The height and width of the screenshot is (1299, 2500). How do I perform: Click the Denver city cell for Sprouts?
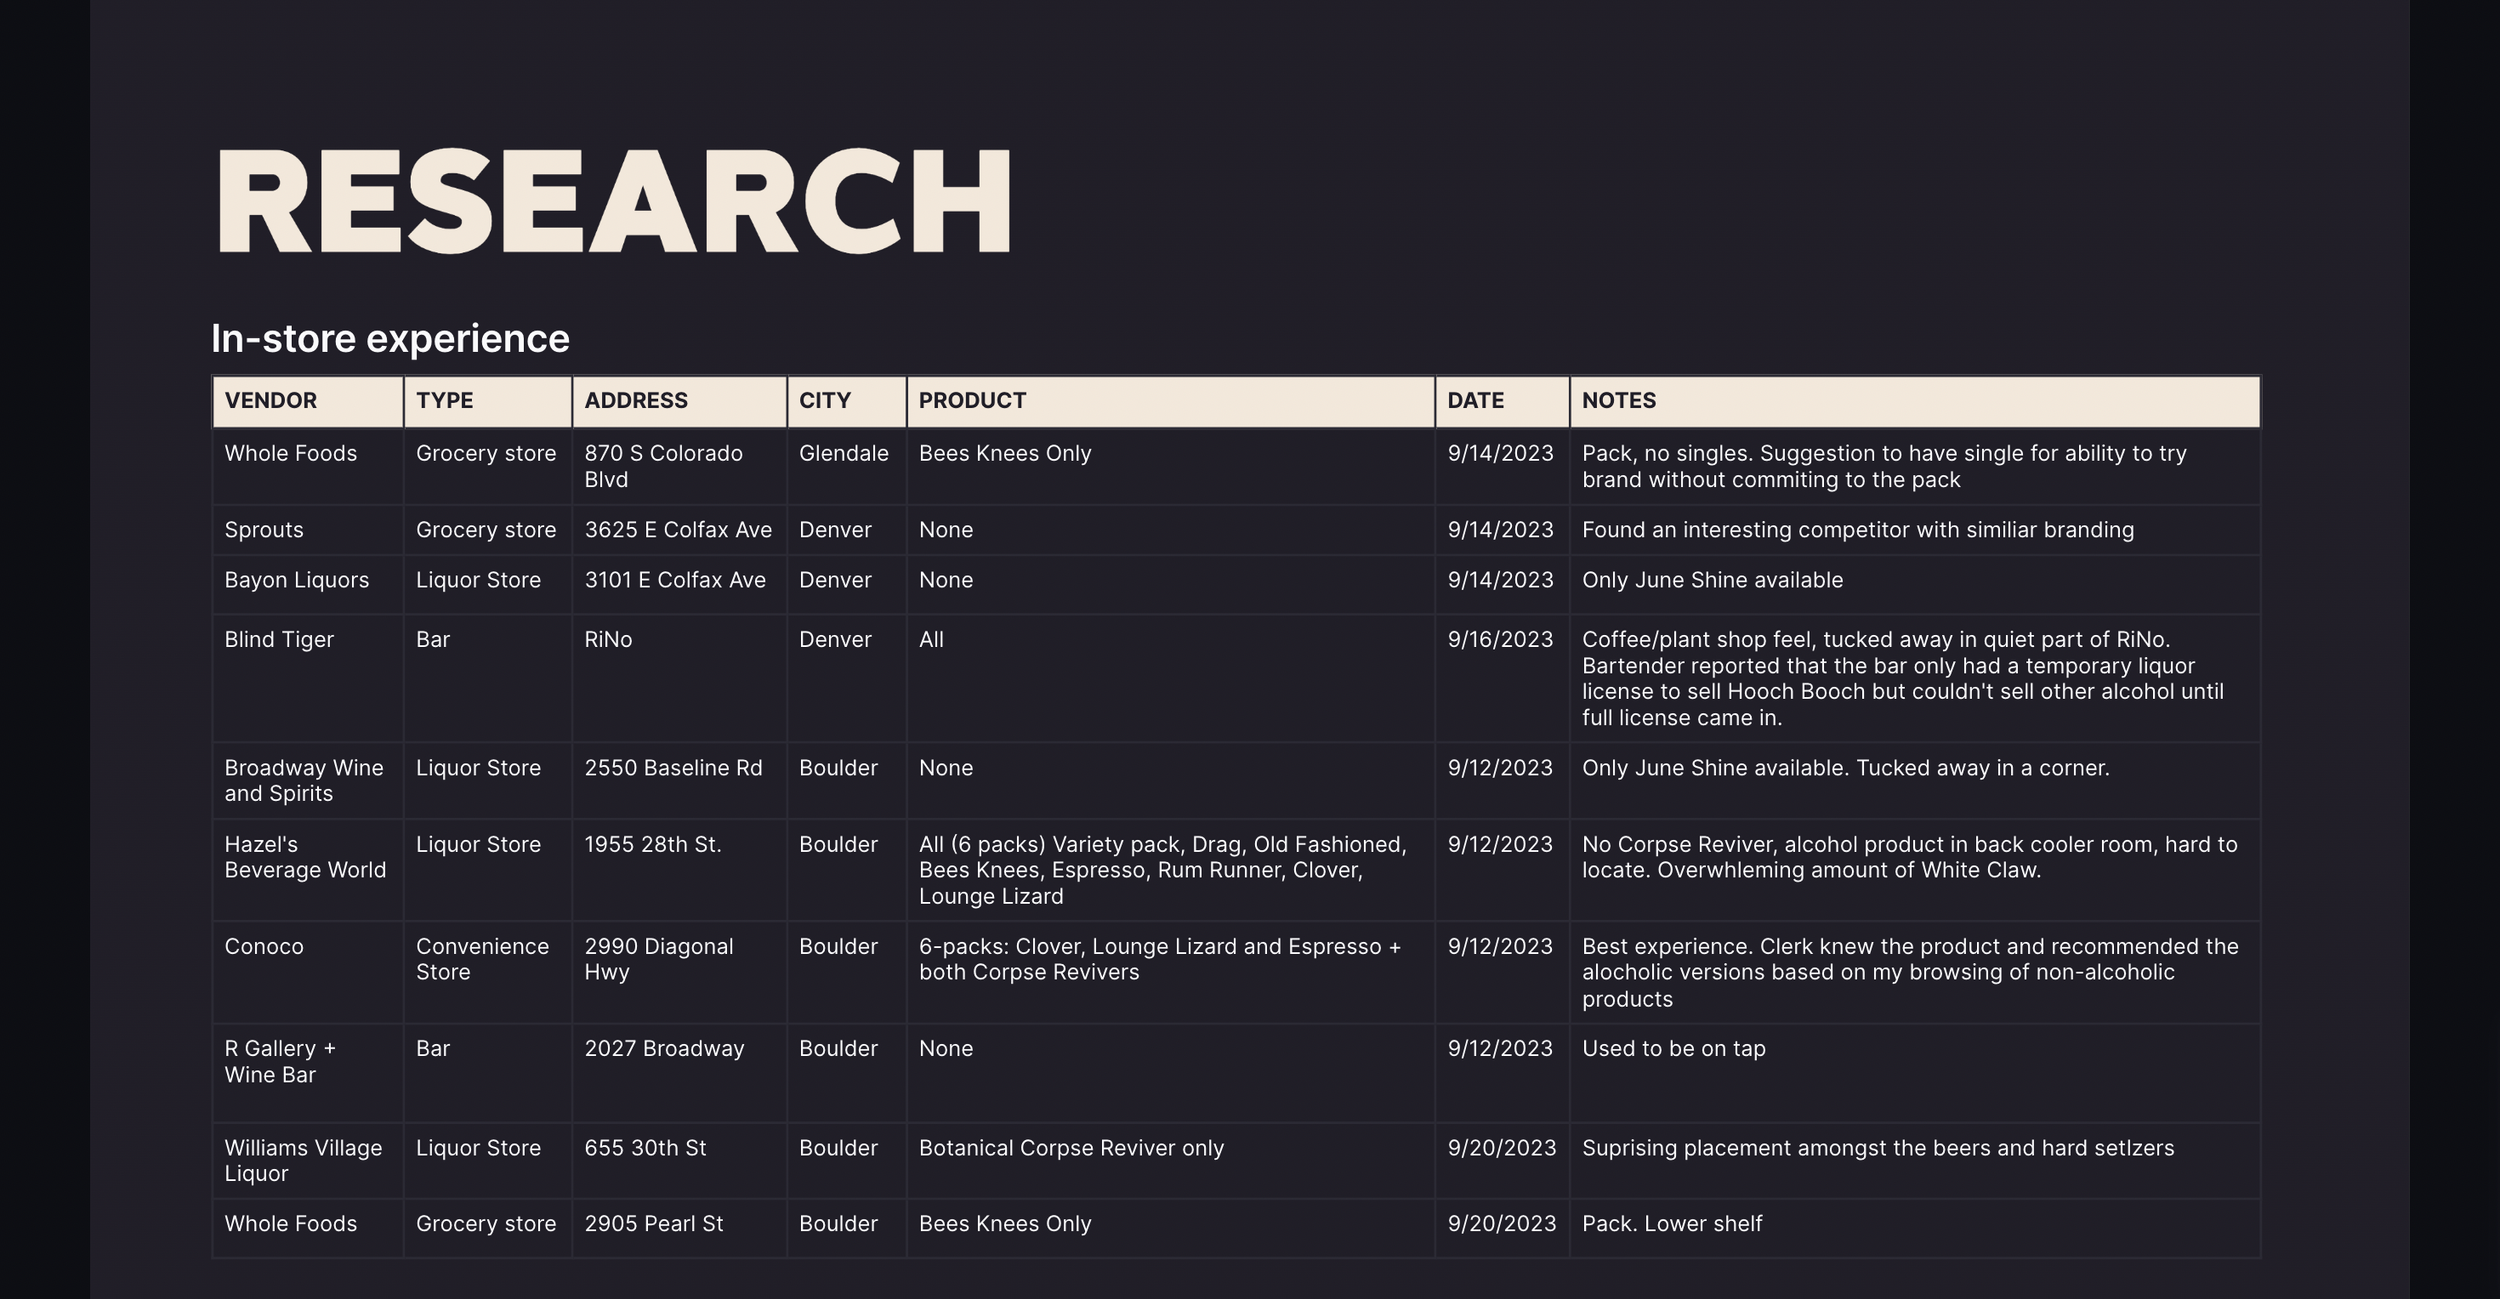[847, 530]
